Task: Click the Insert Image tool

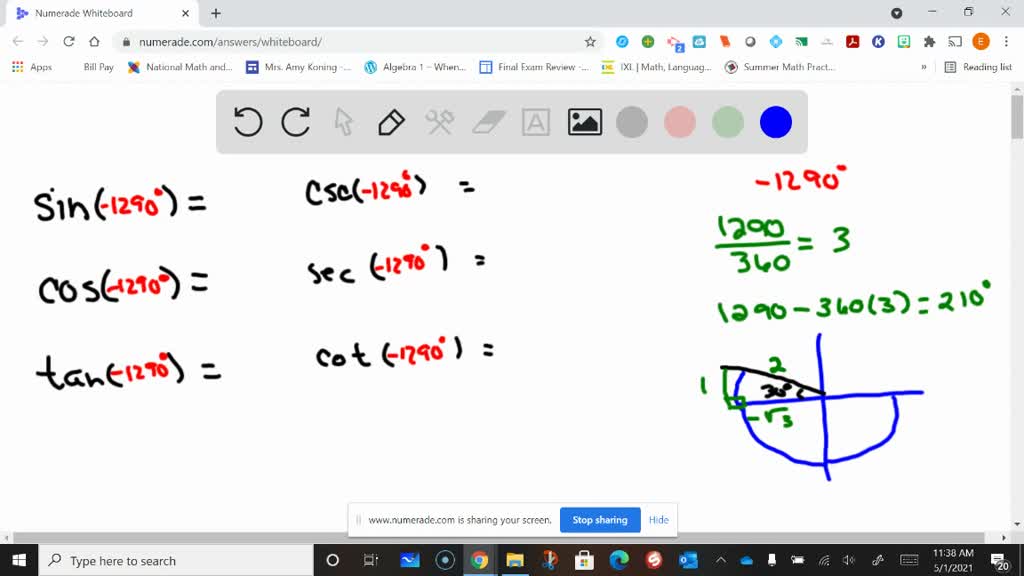Action: click(584, 122)
